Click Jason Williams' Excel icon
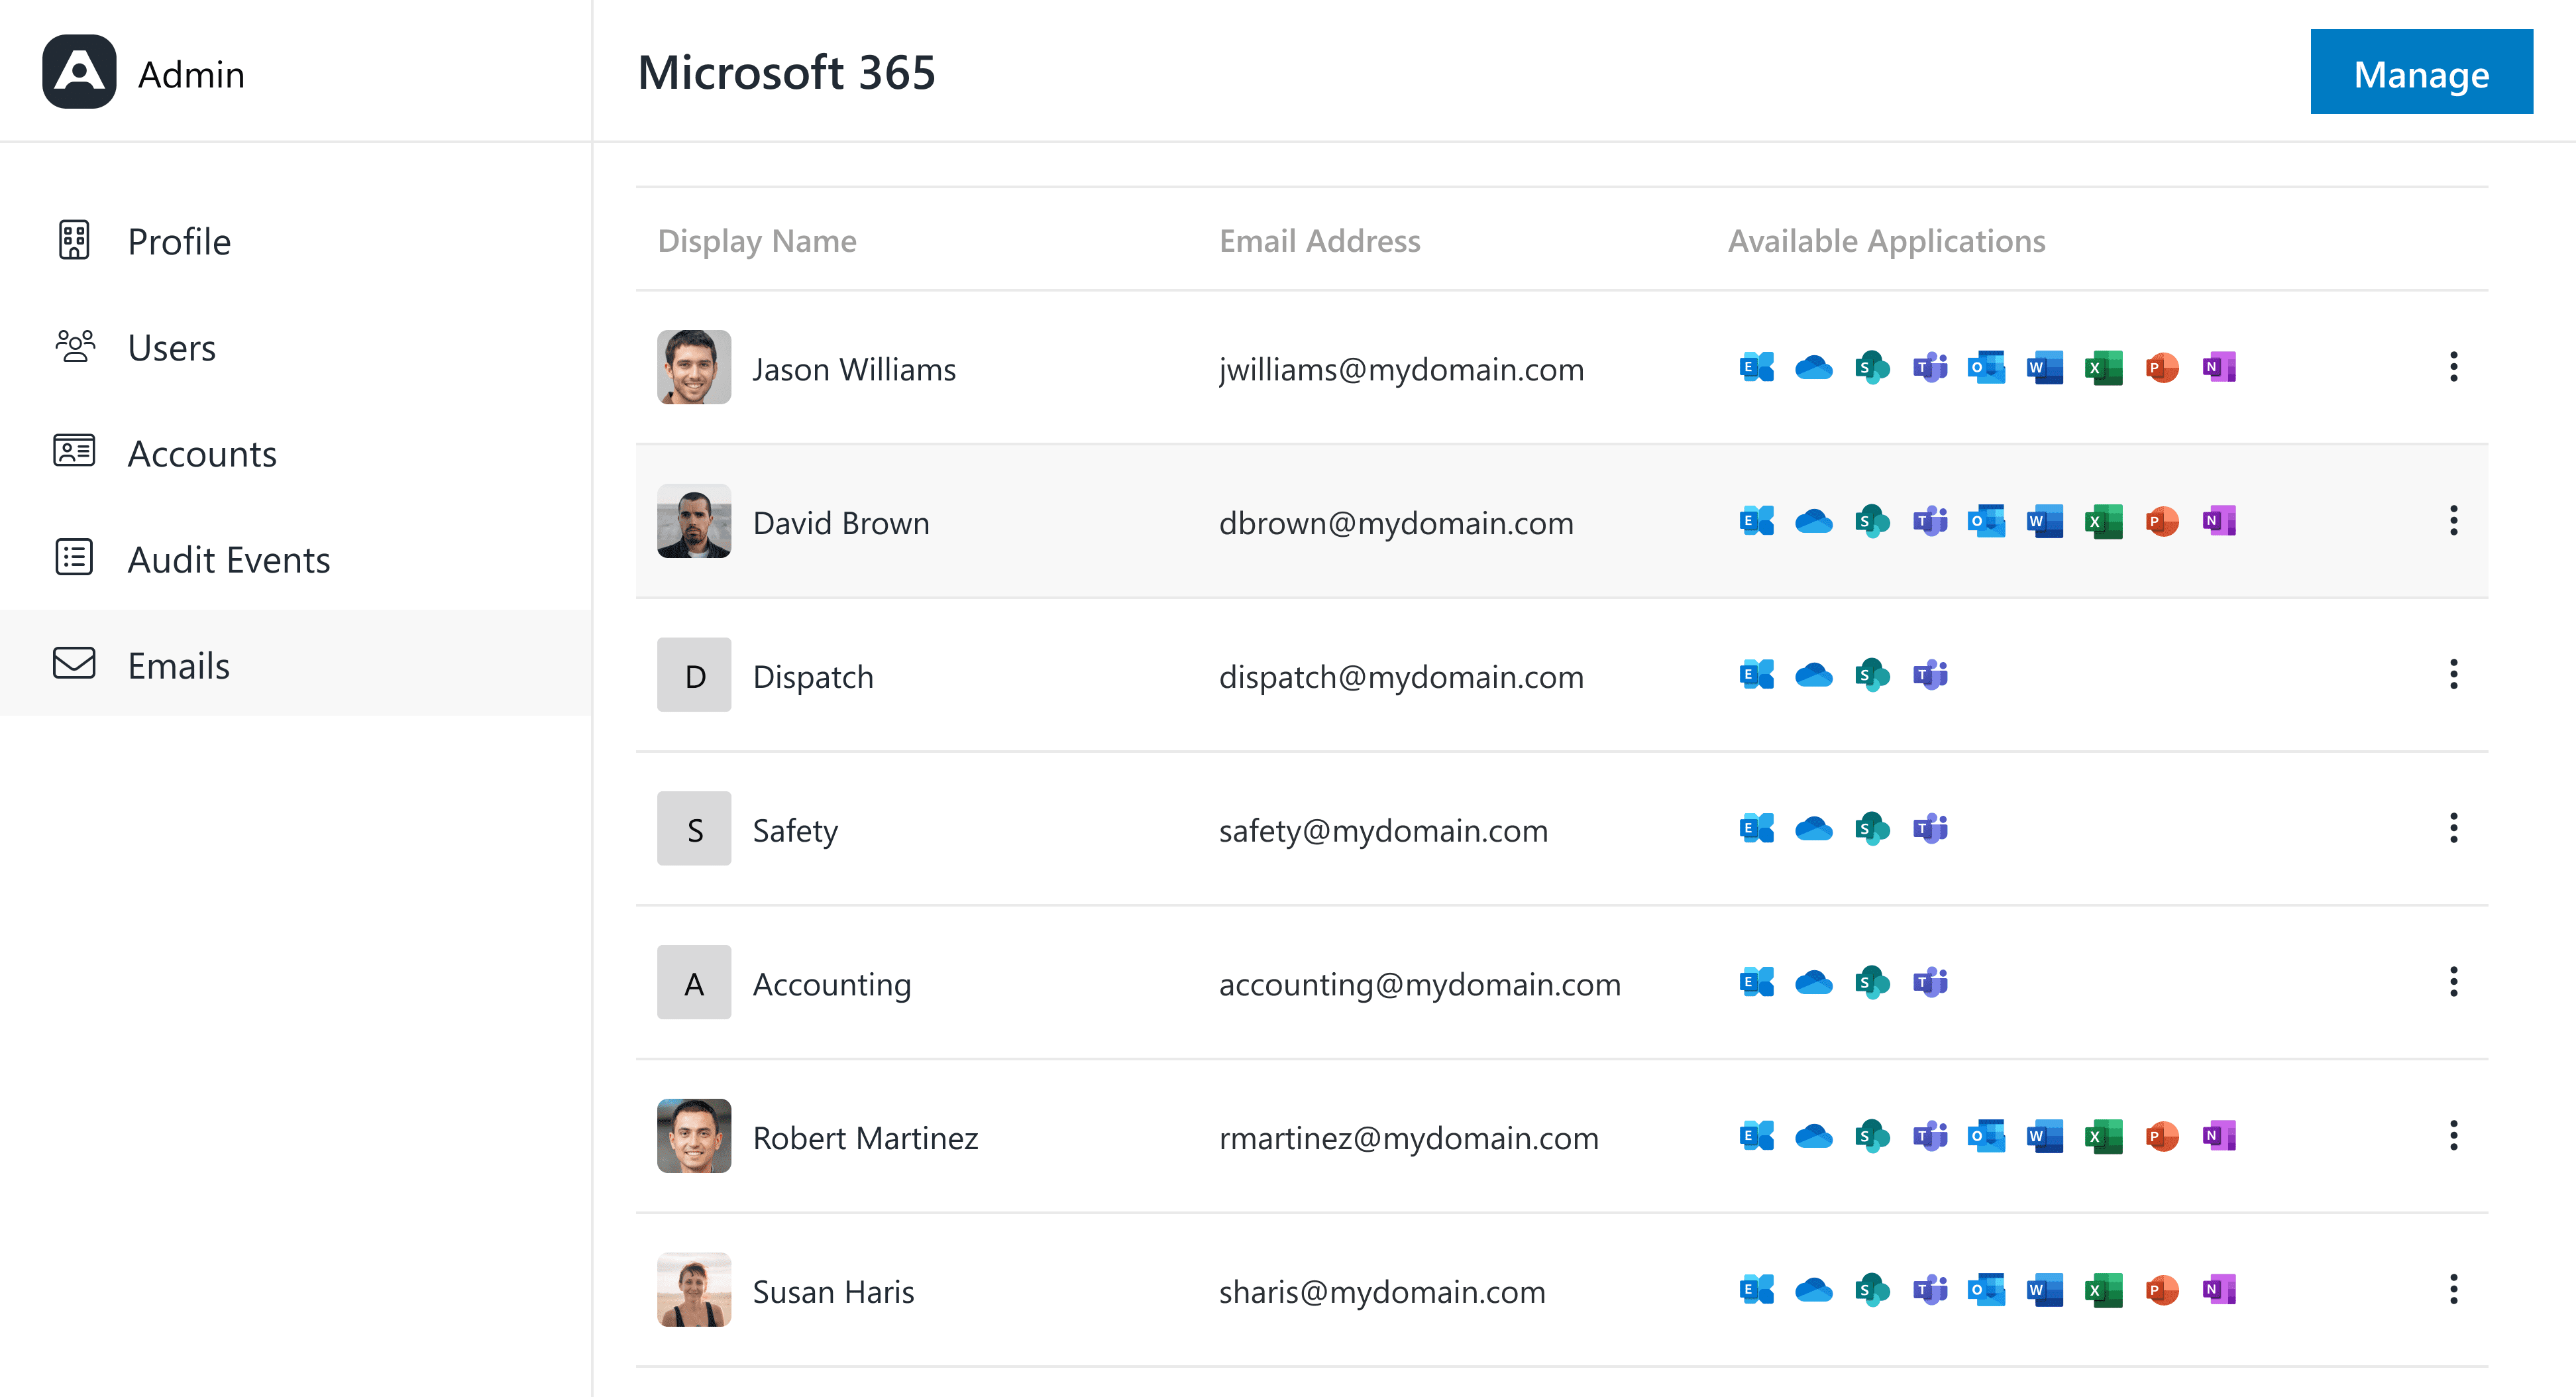Viewport: 2576px width, 1397px height. 2103,368
